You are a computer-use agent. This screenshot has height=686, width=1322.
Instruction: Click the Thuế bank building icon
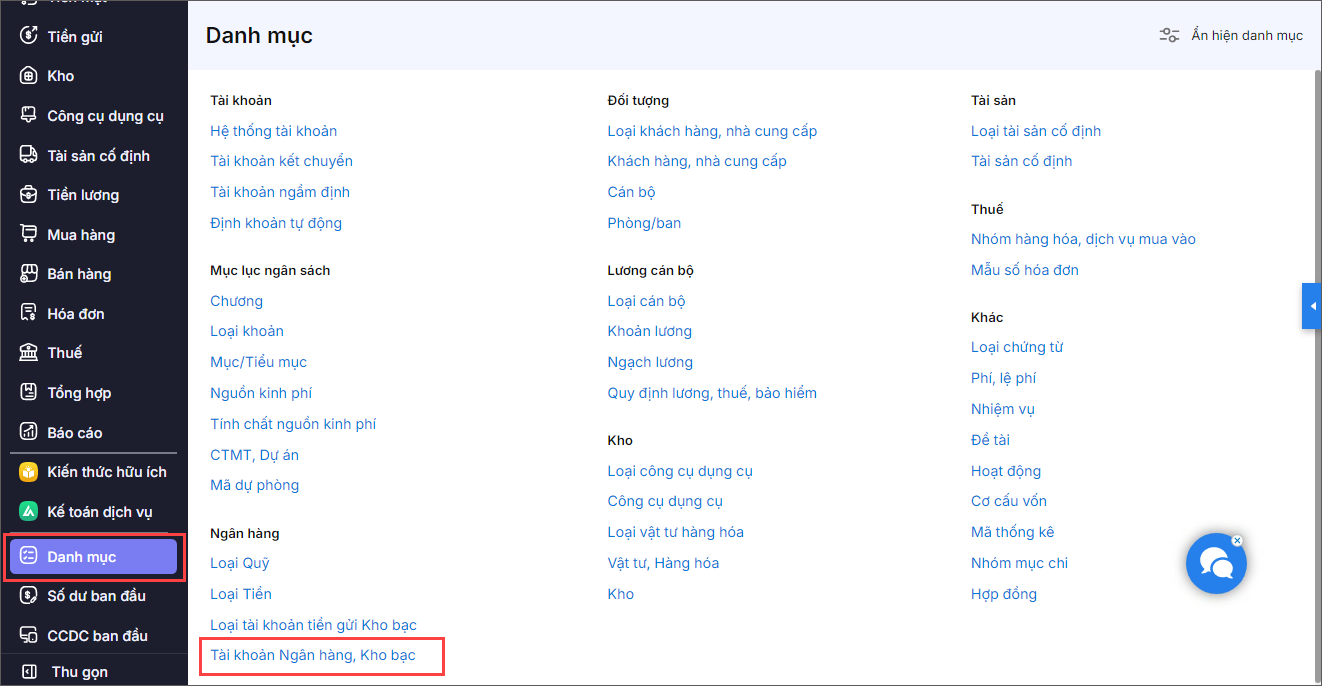coord(29,353)
